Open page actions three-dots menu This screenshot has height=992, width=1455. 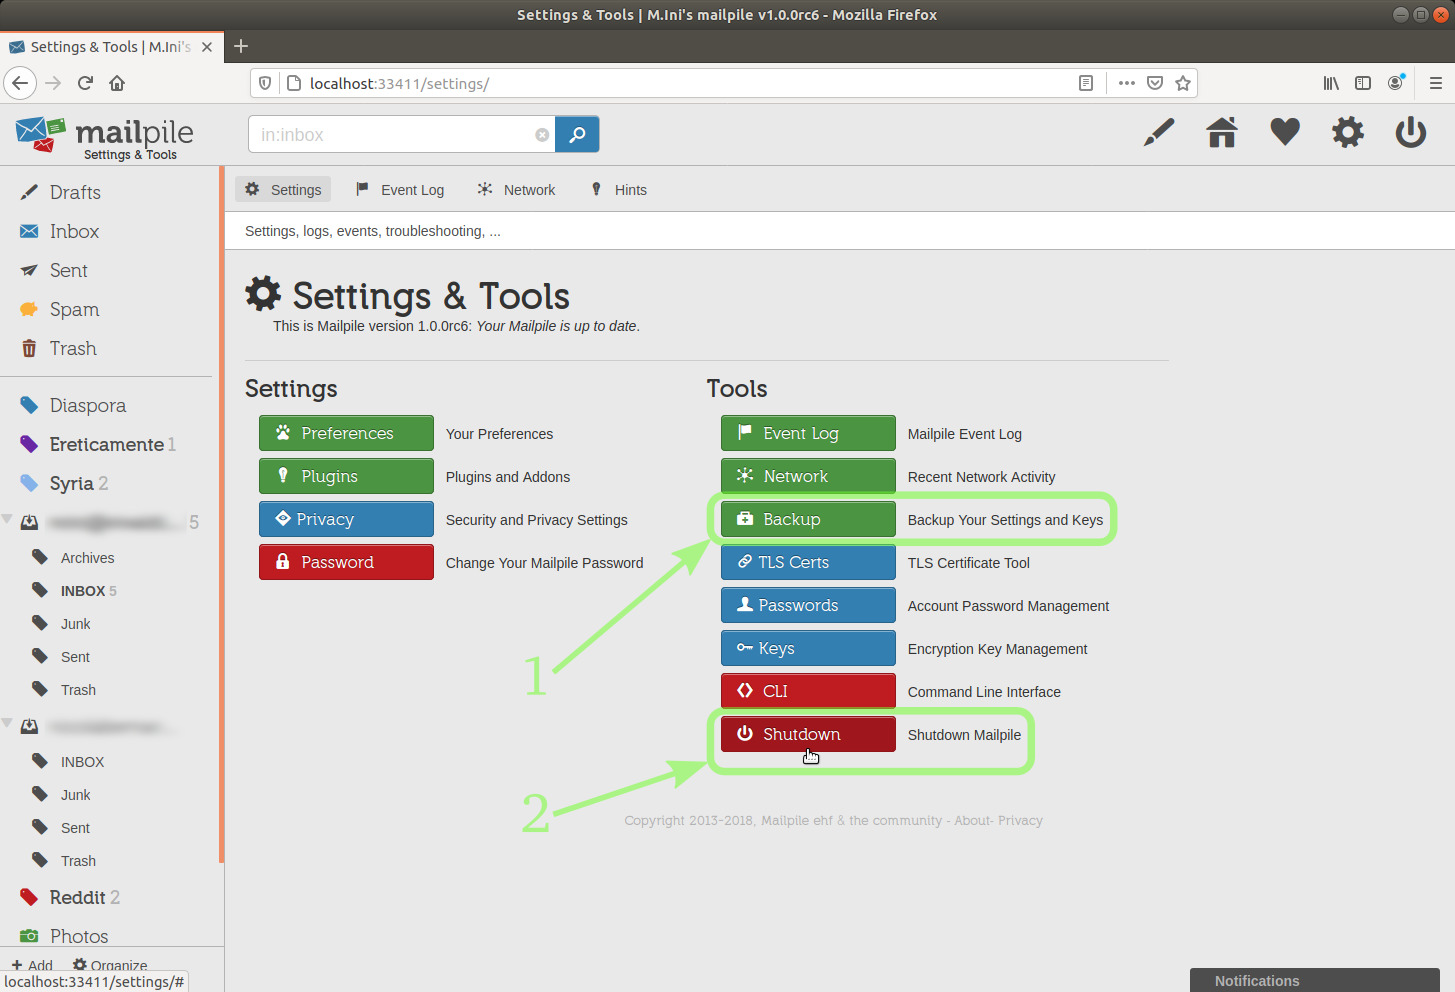(x=1127, y=83)
